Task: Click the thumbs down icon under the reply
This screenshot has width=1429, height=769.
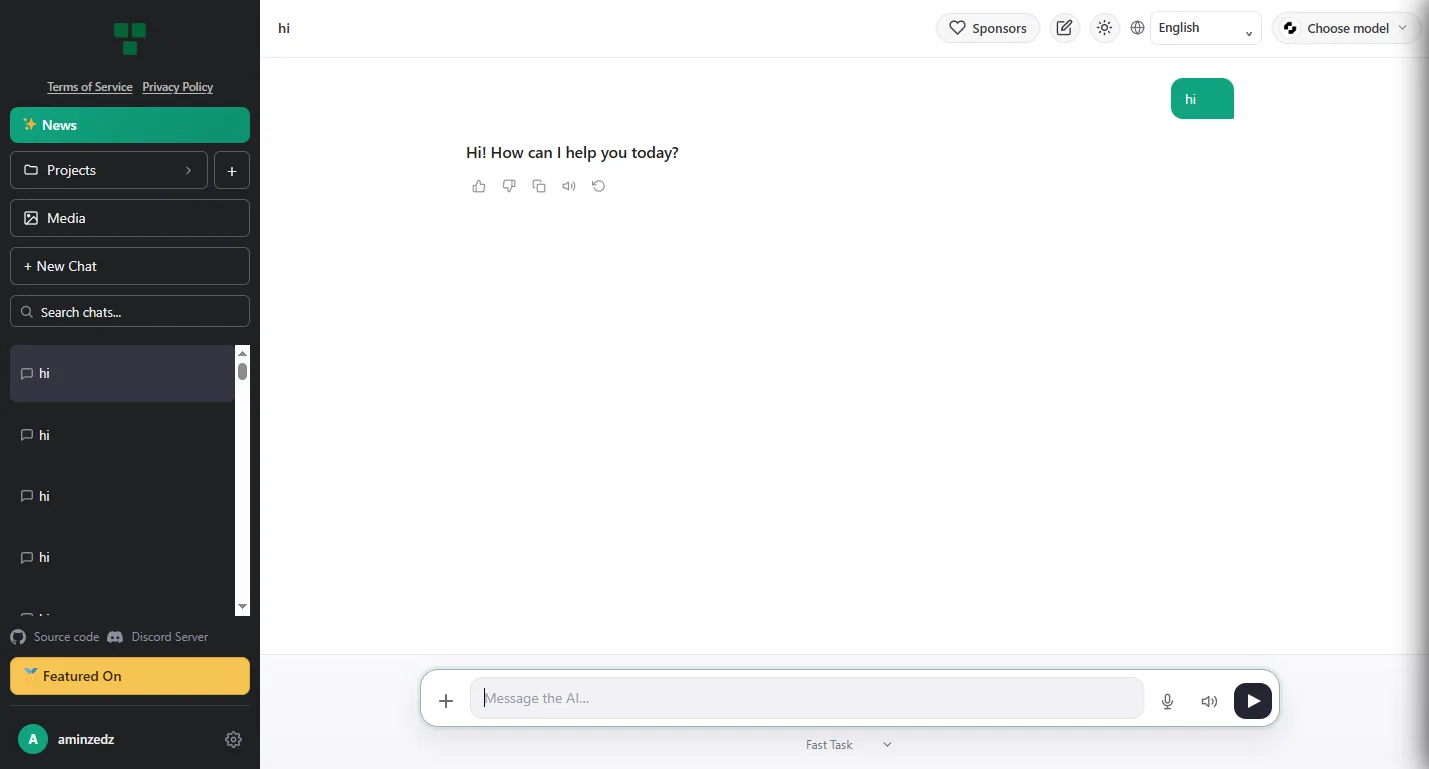Action: [509, 186]
